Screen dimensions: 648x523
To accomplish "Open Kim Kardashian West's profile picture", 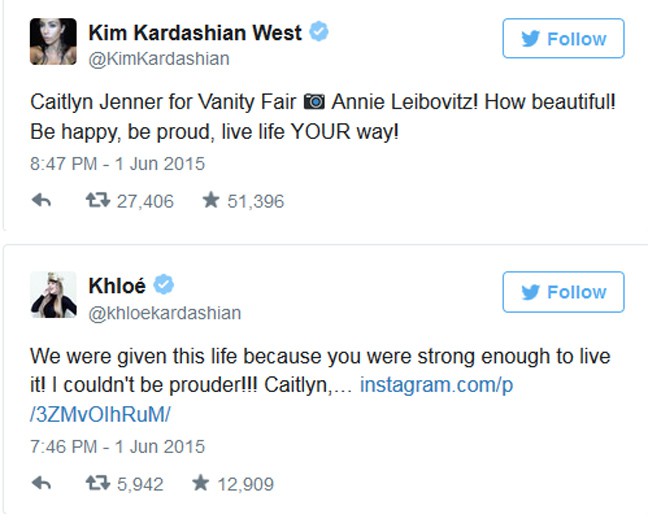I will coord(53,42).
